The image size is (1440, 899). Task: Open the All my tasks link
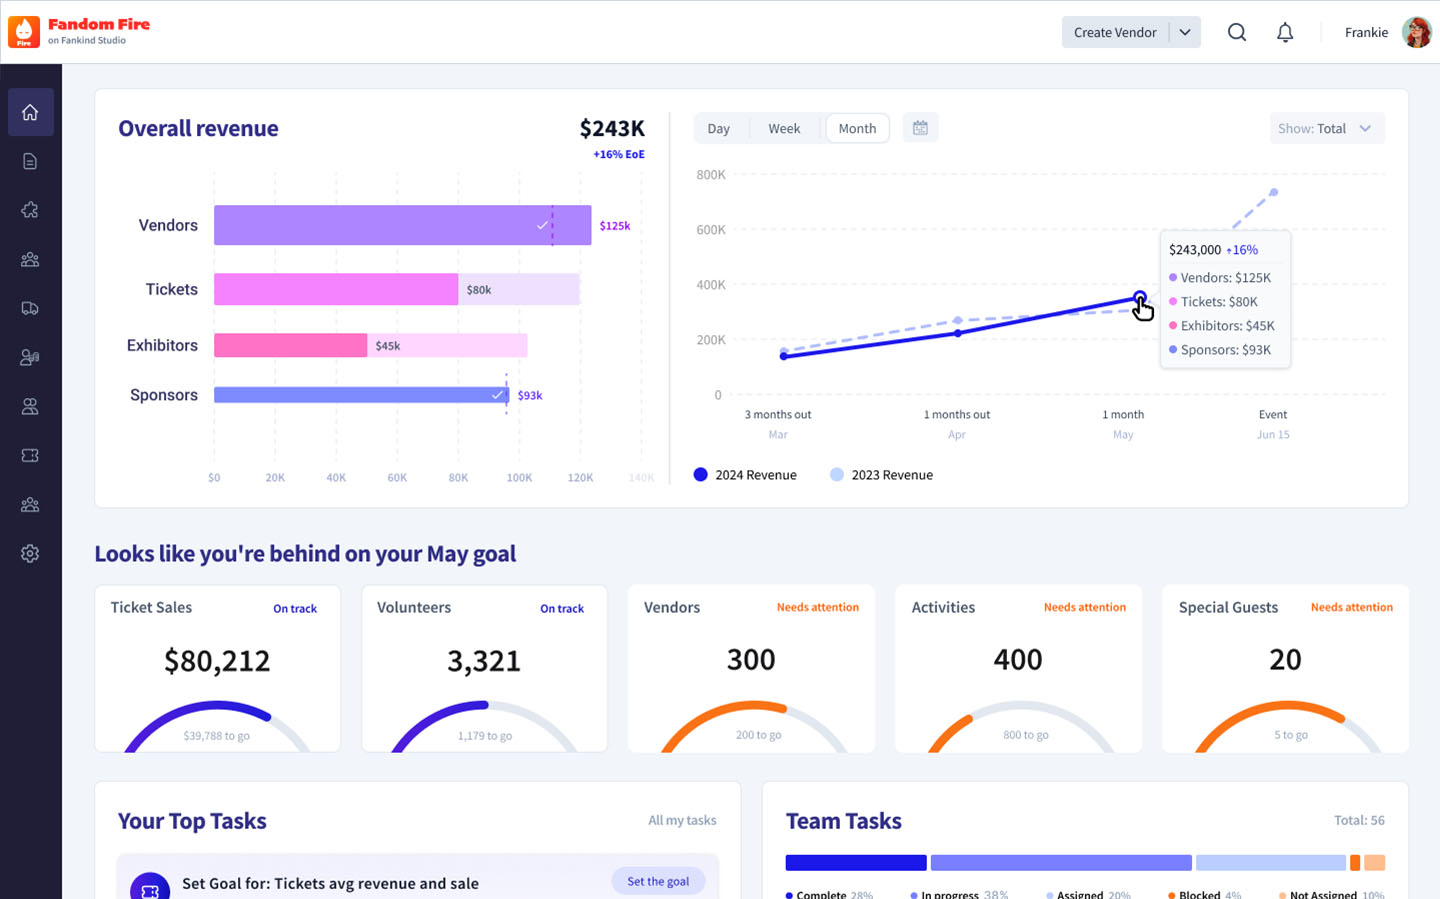(x=682, y=820)
